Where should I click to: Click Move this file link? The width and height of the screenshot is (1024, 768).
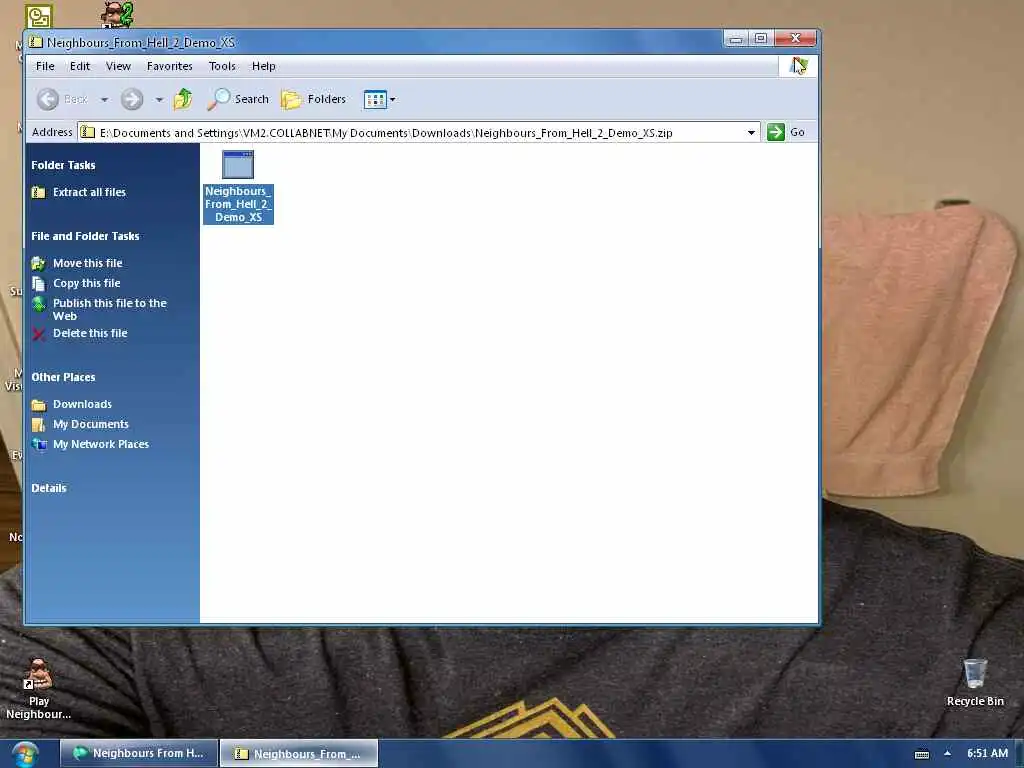pos(88,263)
